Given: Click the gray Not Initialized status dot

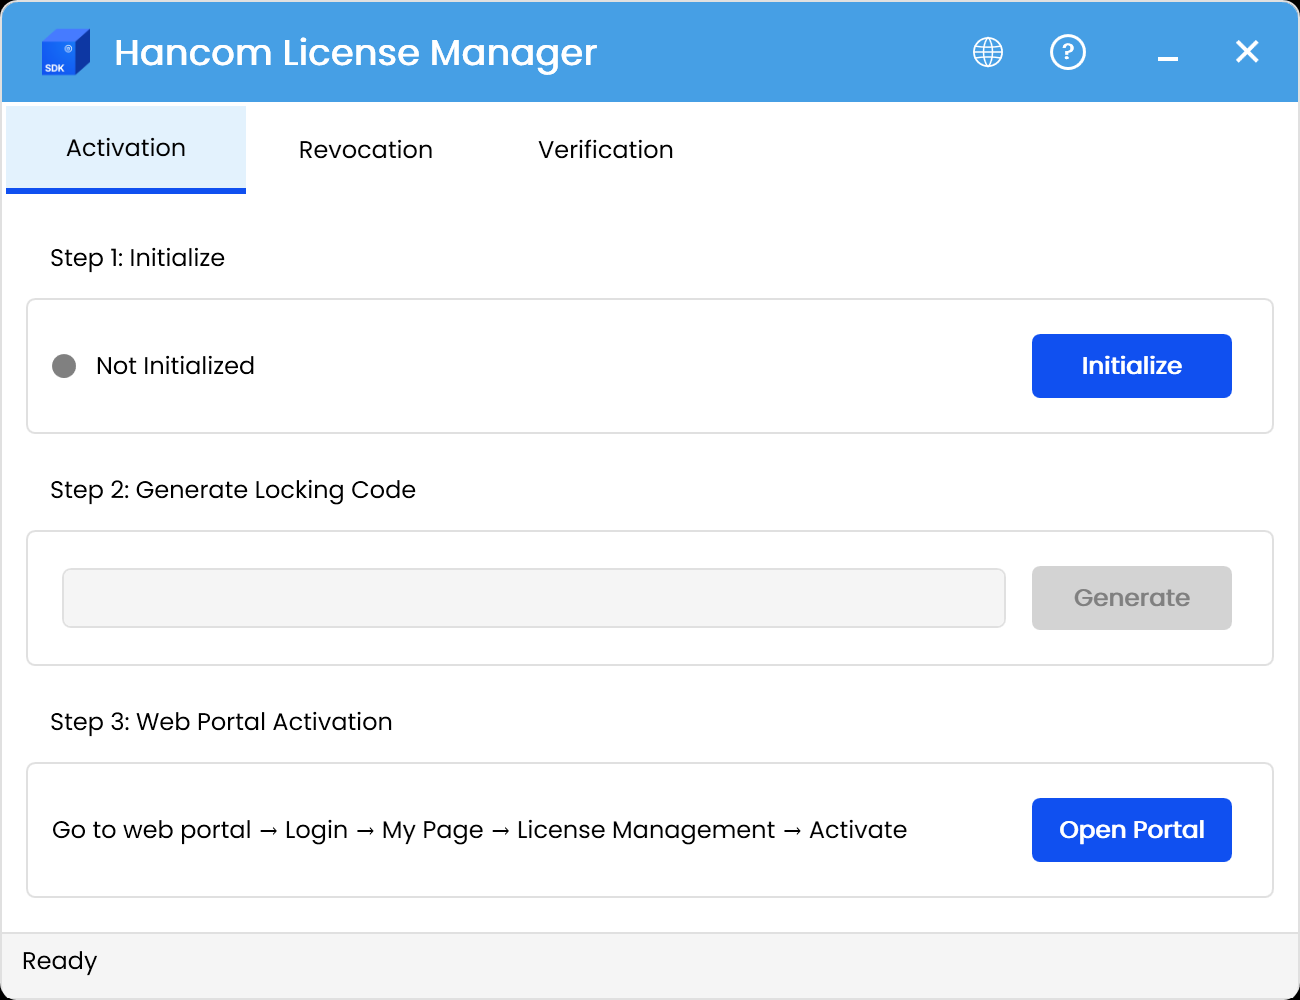Looking at the screenshot, I should pyautogui.click(x=64, y=366).
